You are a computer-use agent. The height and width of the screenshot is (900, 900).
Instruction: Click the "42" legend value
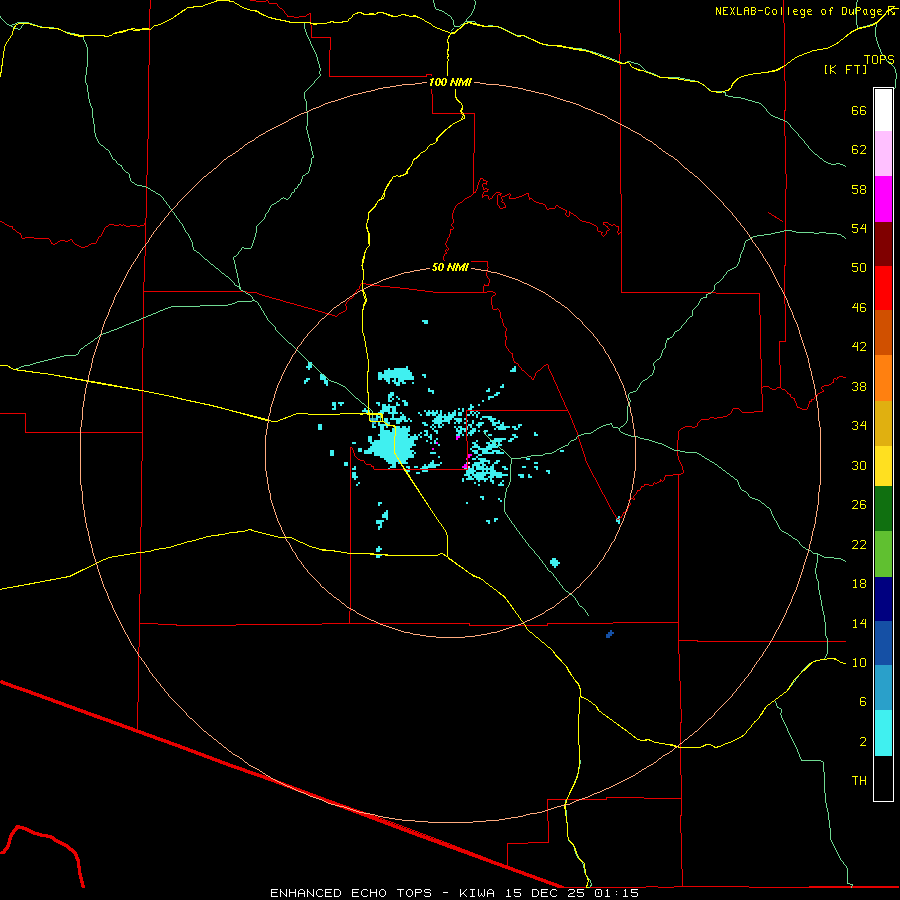[x=859, y=346]
